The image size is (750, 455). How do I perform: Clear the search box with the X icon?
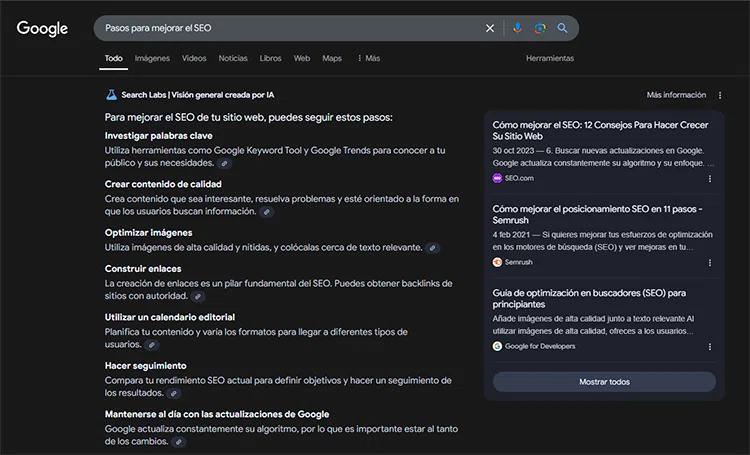[x=490, y=28]
